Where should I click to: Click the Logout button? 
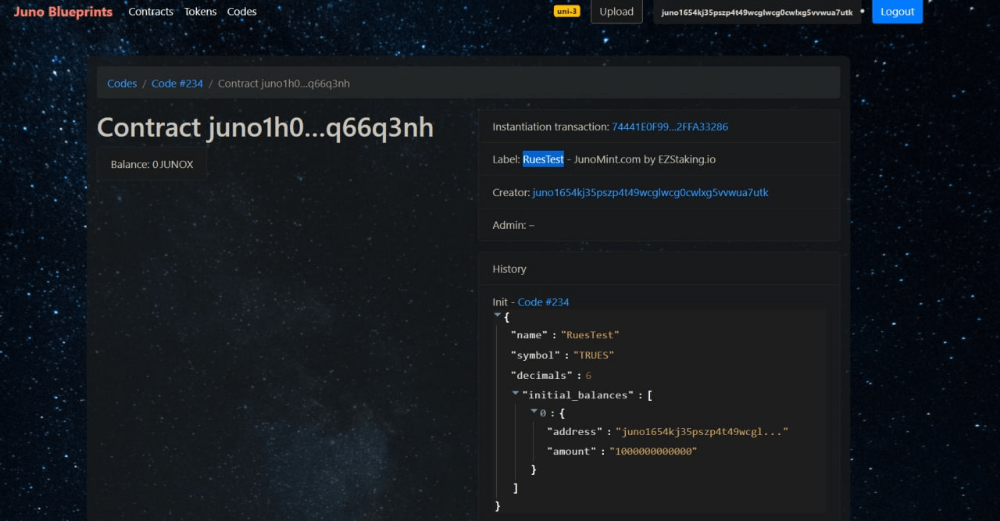[897, 12]
